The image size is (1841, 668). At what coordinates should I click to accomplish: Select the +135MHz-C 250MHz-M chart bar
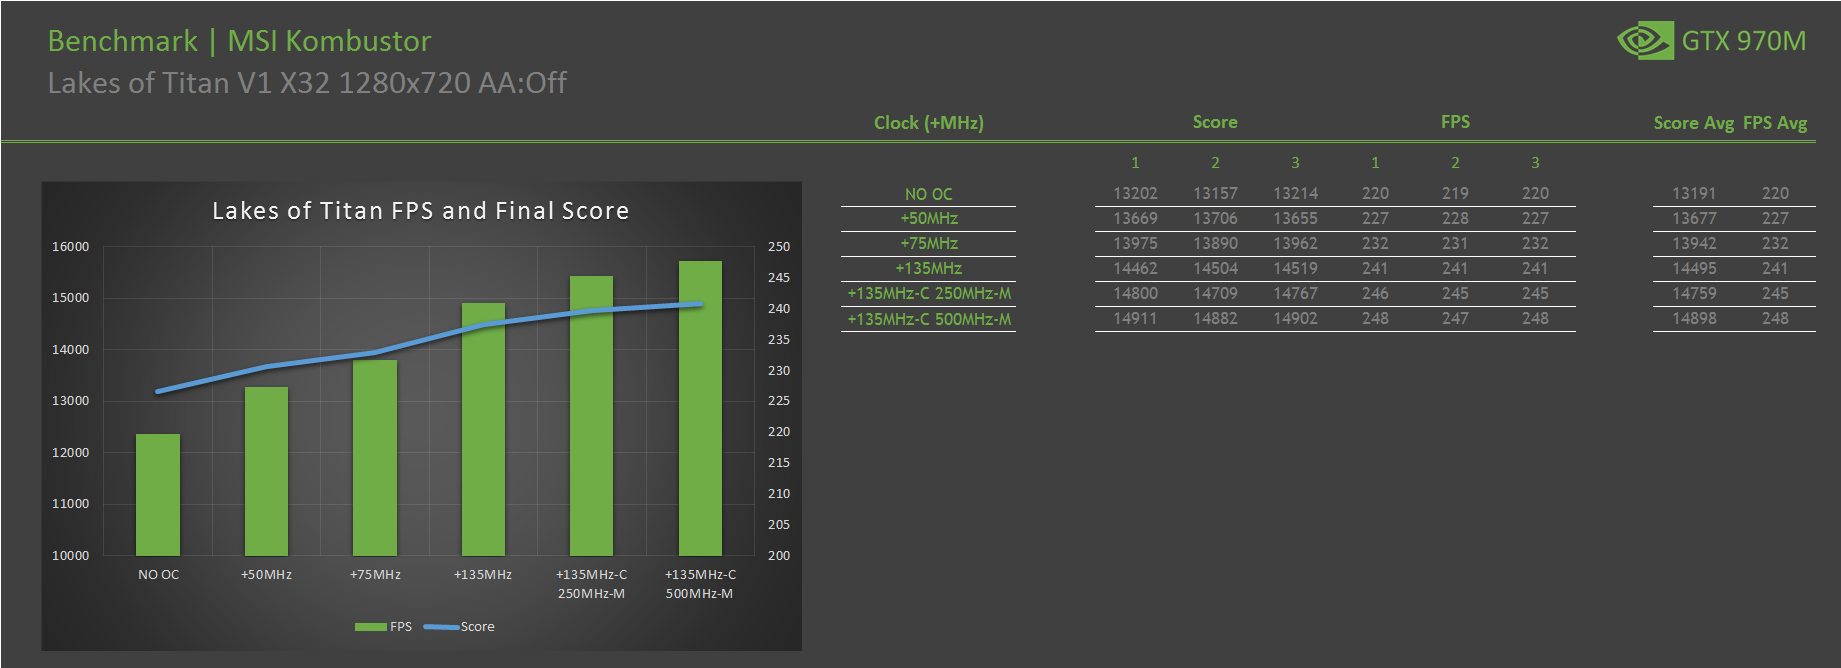pyautogui.click(x=591, y=416)
